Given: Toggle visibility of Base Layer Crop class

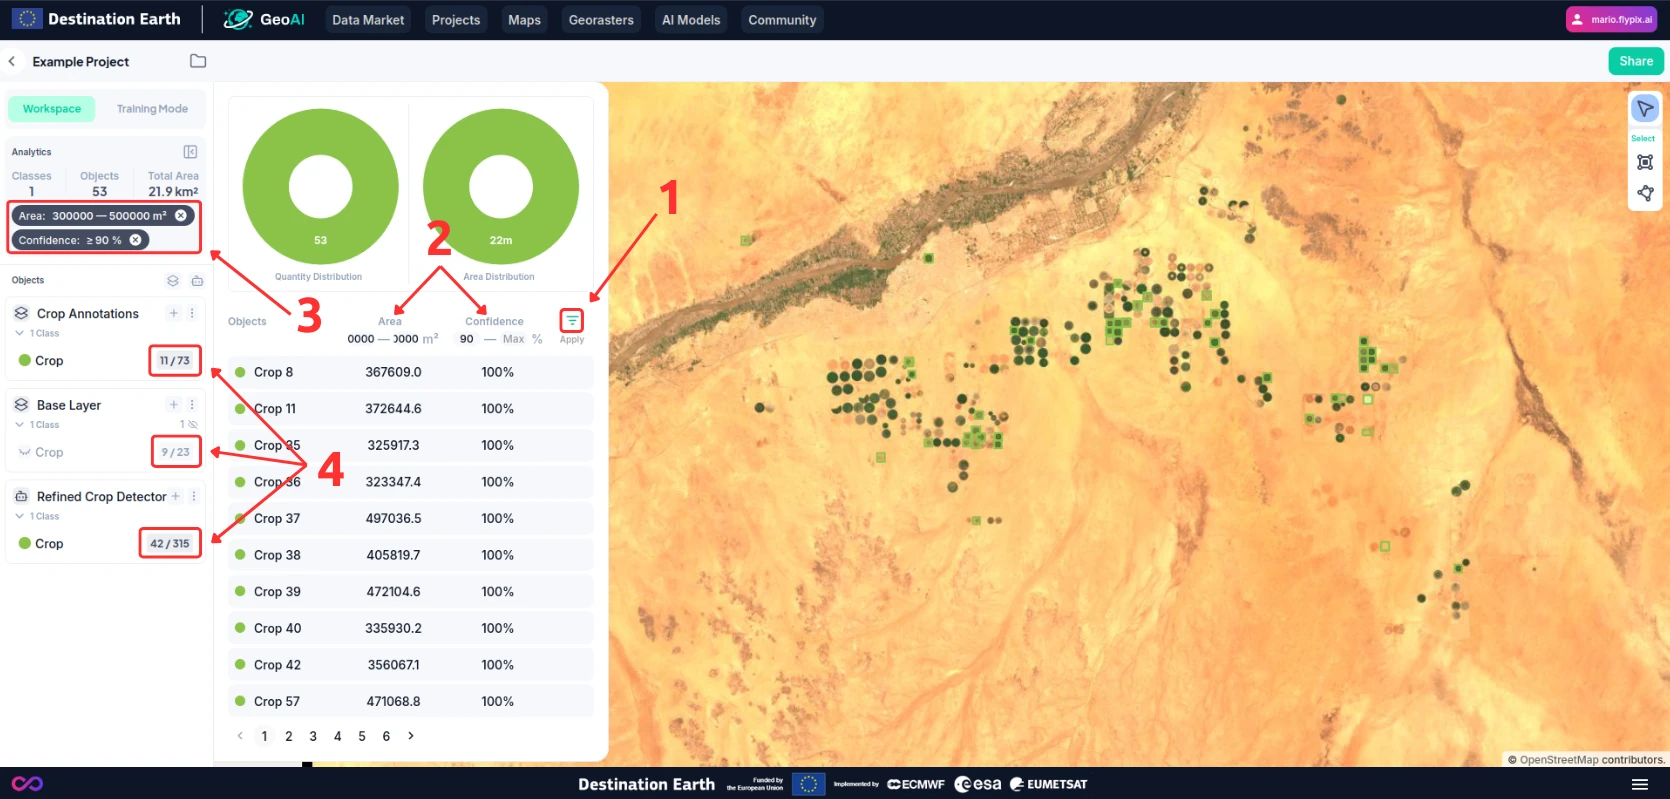Looking at the screenshot, I should [x=25, y=453].
